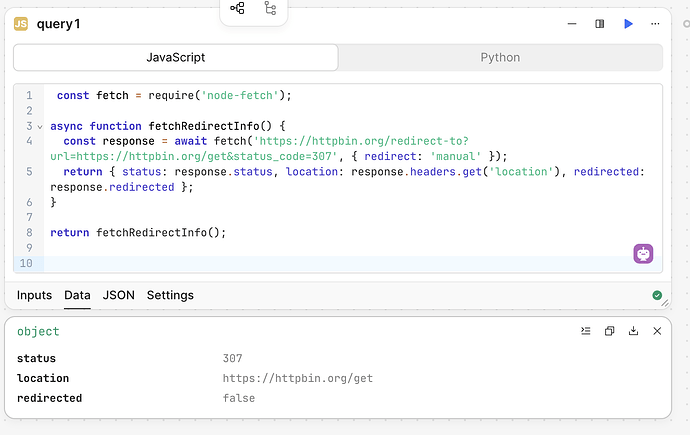Viewport: 690px width, 435px height.
Task: Select the left workflow graph view icon
Action: pyautogui.click(x=237, y=9)
